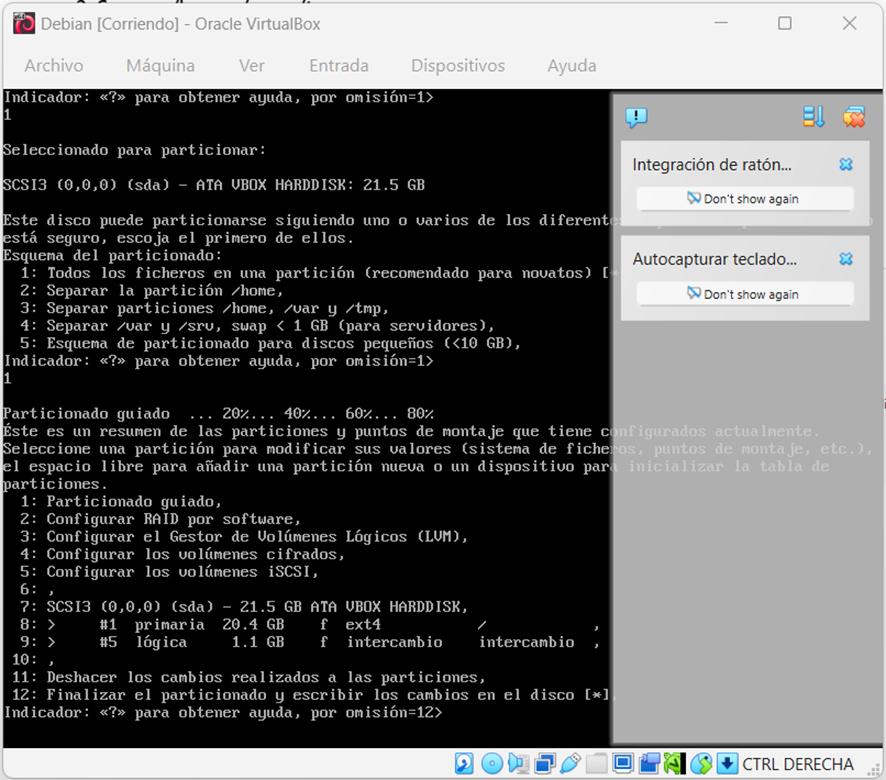Click line '5: Configurar los volúmenes iSCSI'
This screenshot has height=780, width=886.
pos(170,571)
